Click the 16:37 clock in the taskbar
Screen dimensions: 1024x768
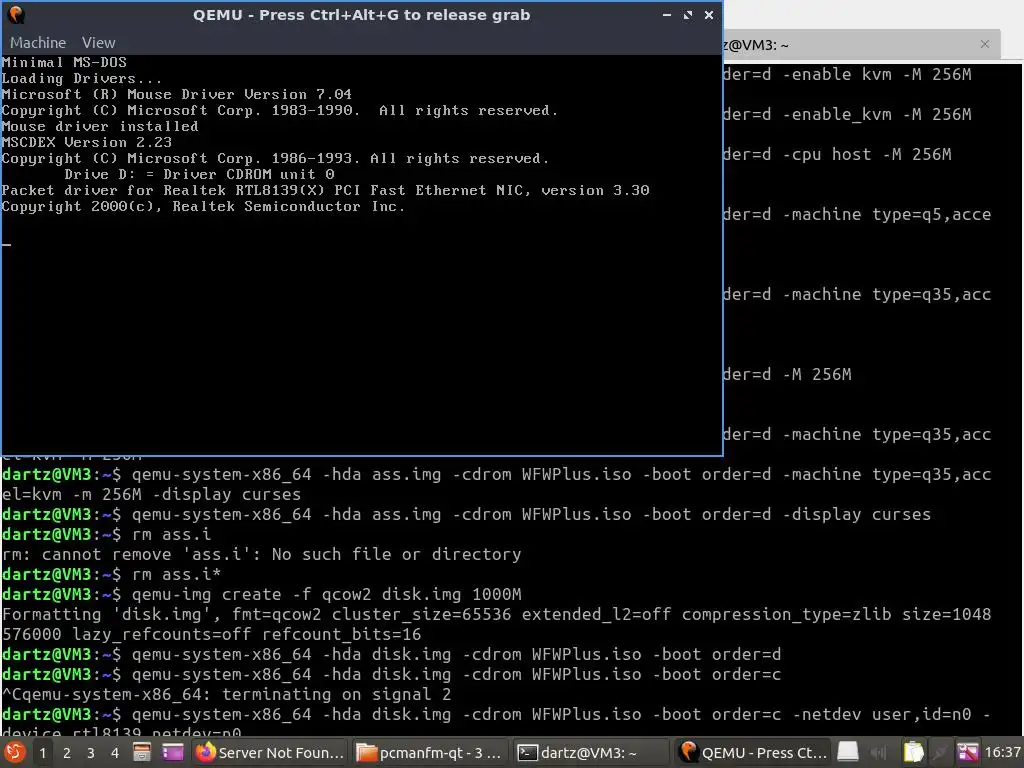coord(1002,752)
